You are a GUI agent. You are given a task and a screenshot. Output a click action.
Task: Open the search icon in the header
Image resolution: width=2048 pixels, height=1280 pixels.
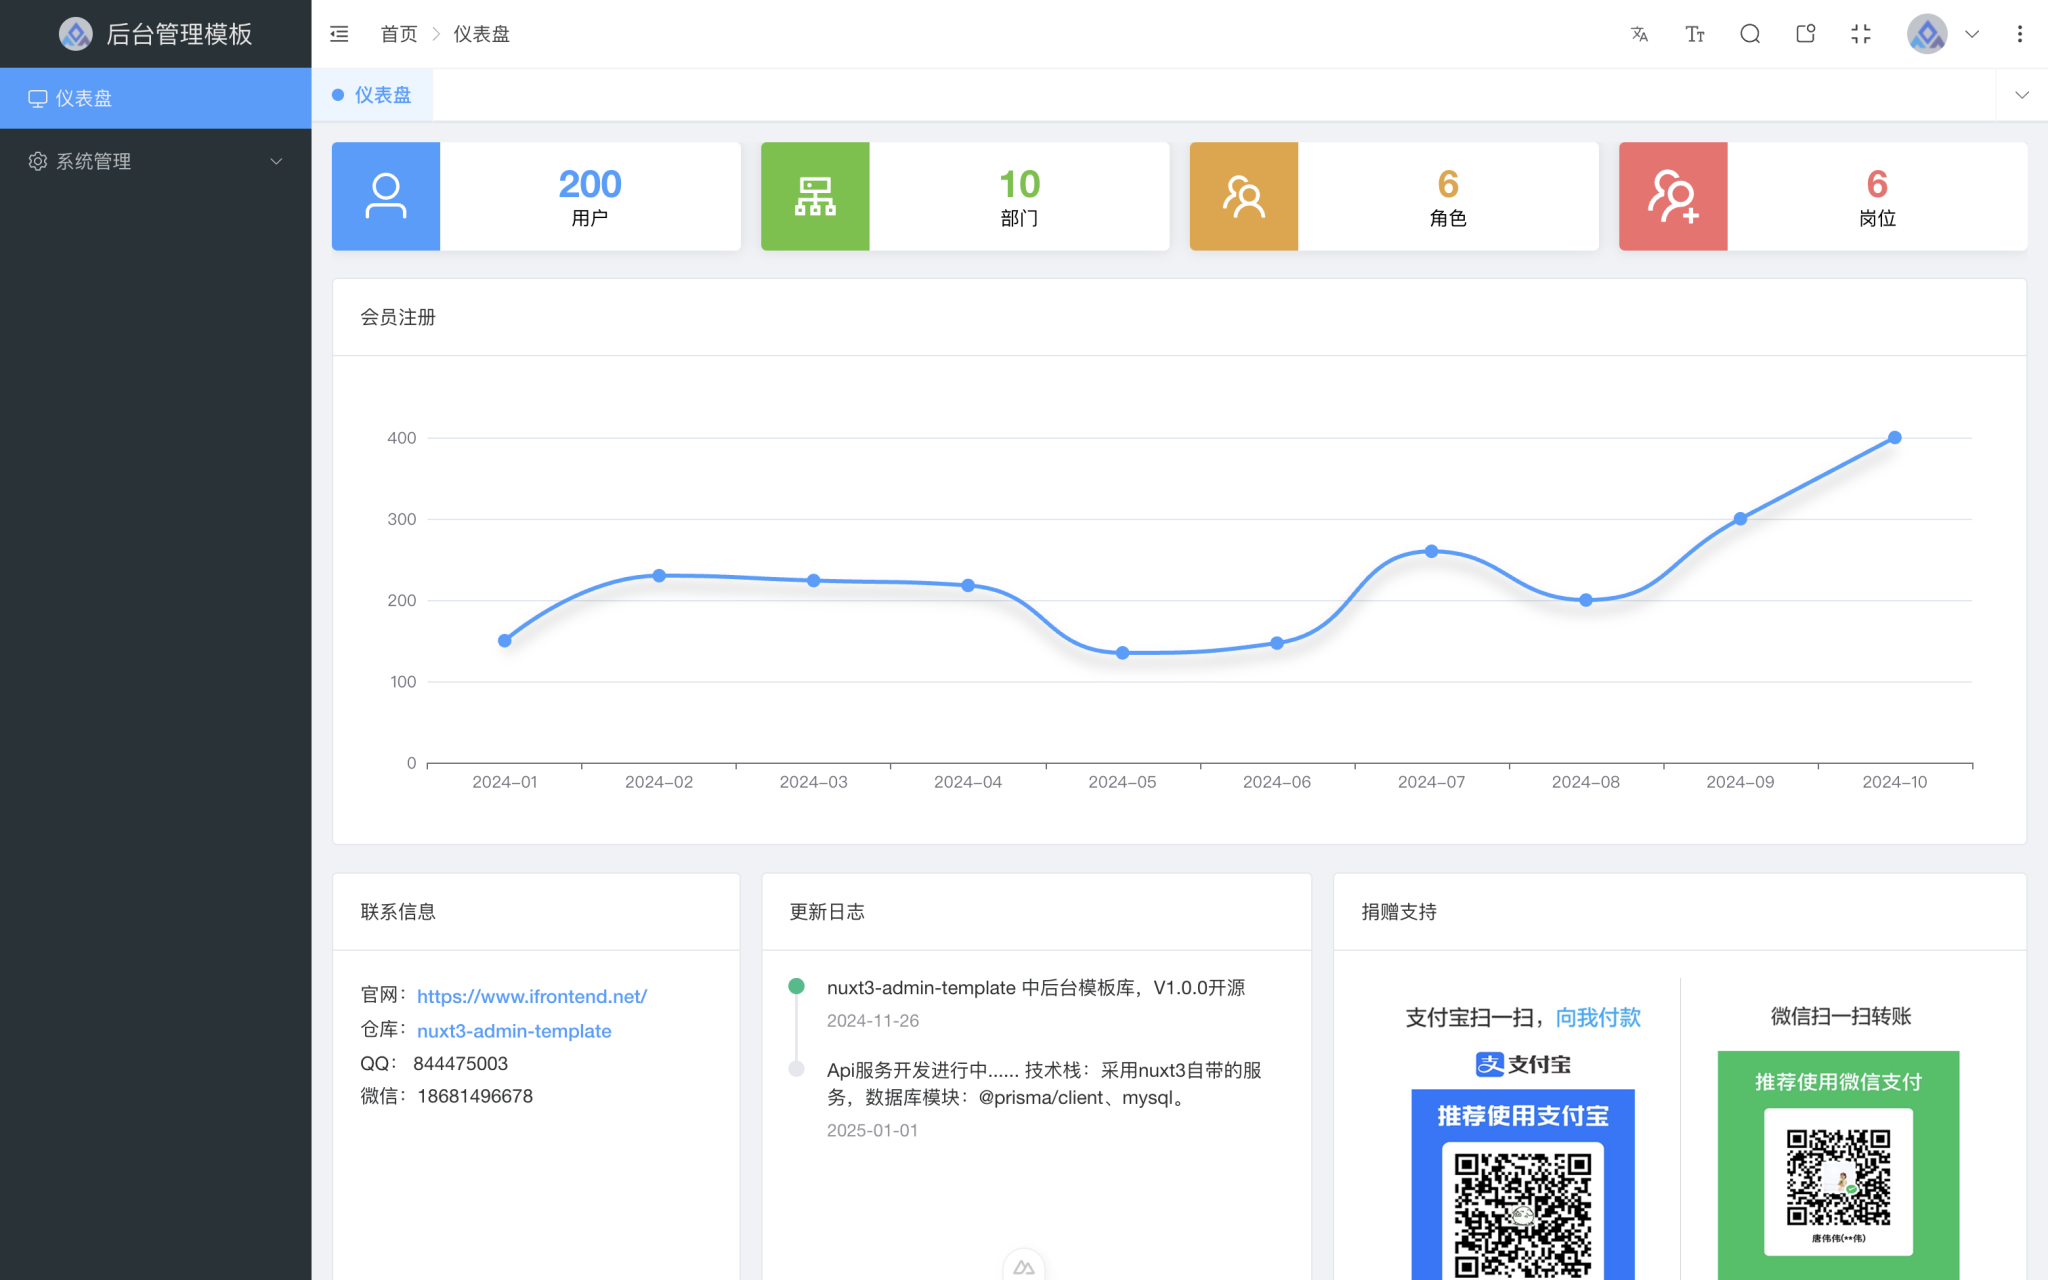tap(1750, 33)
